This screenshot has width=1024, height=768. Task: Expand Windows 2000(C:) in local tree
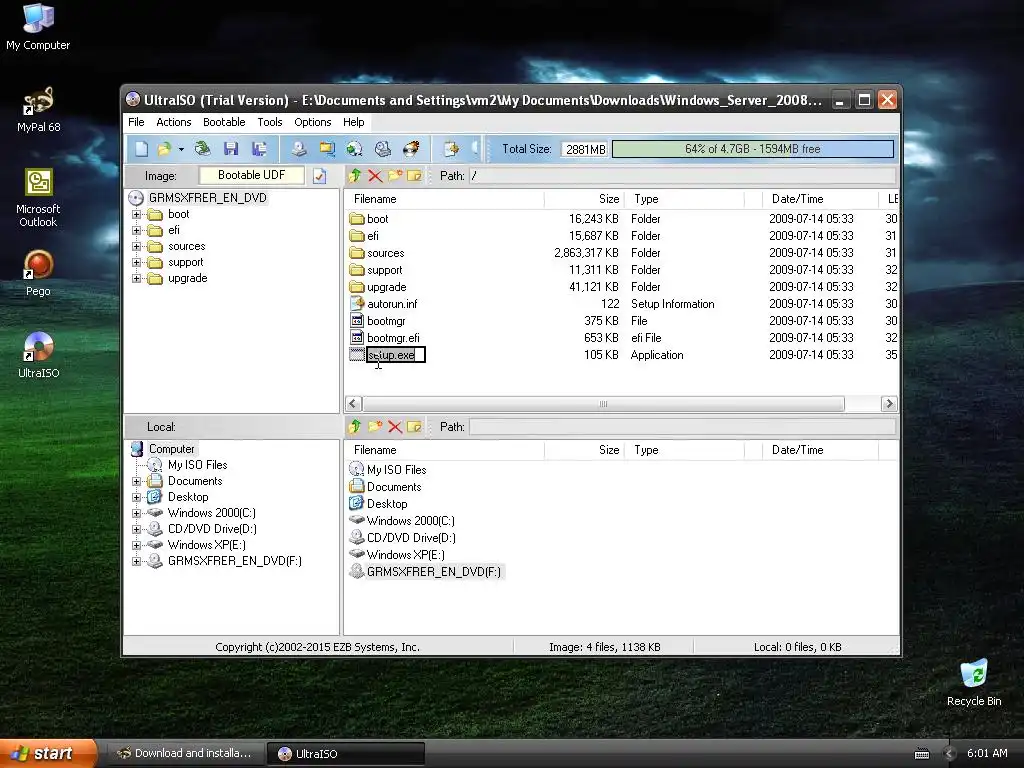(x=136, y=513)
